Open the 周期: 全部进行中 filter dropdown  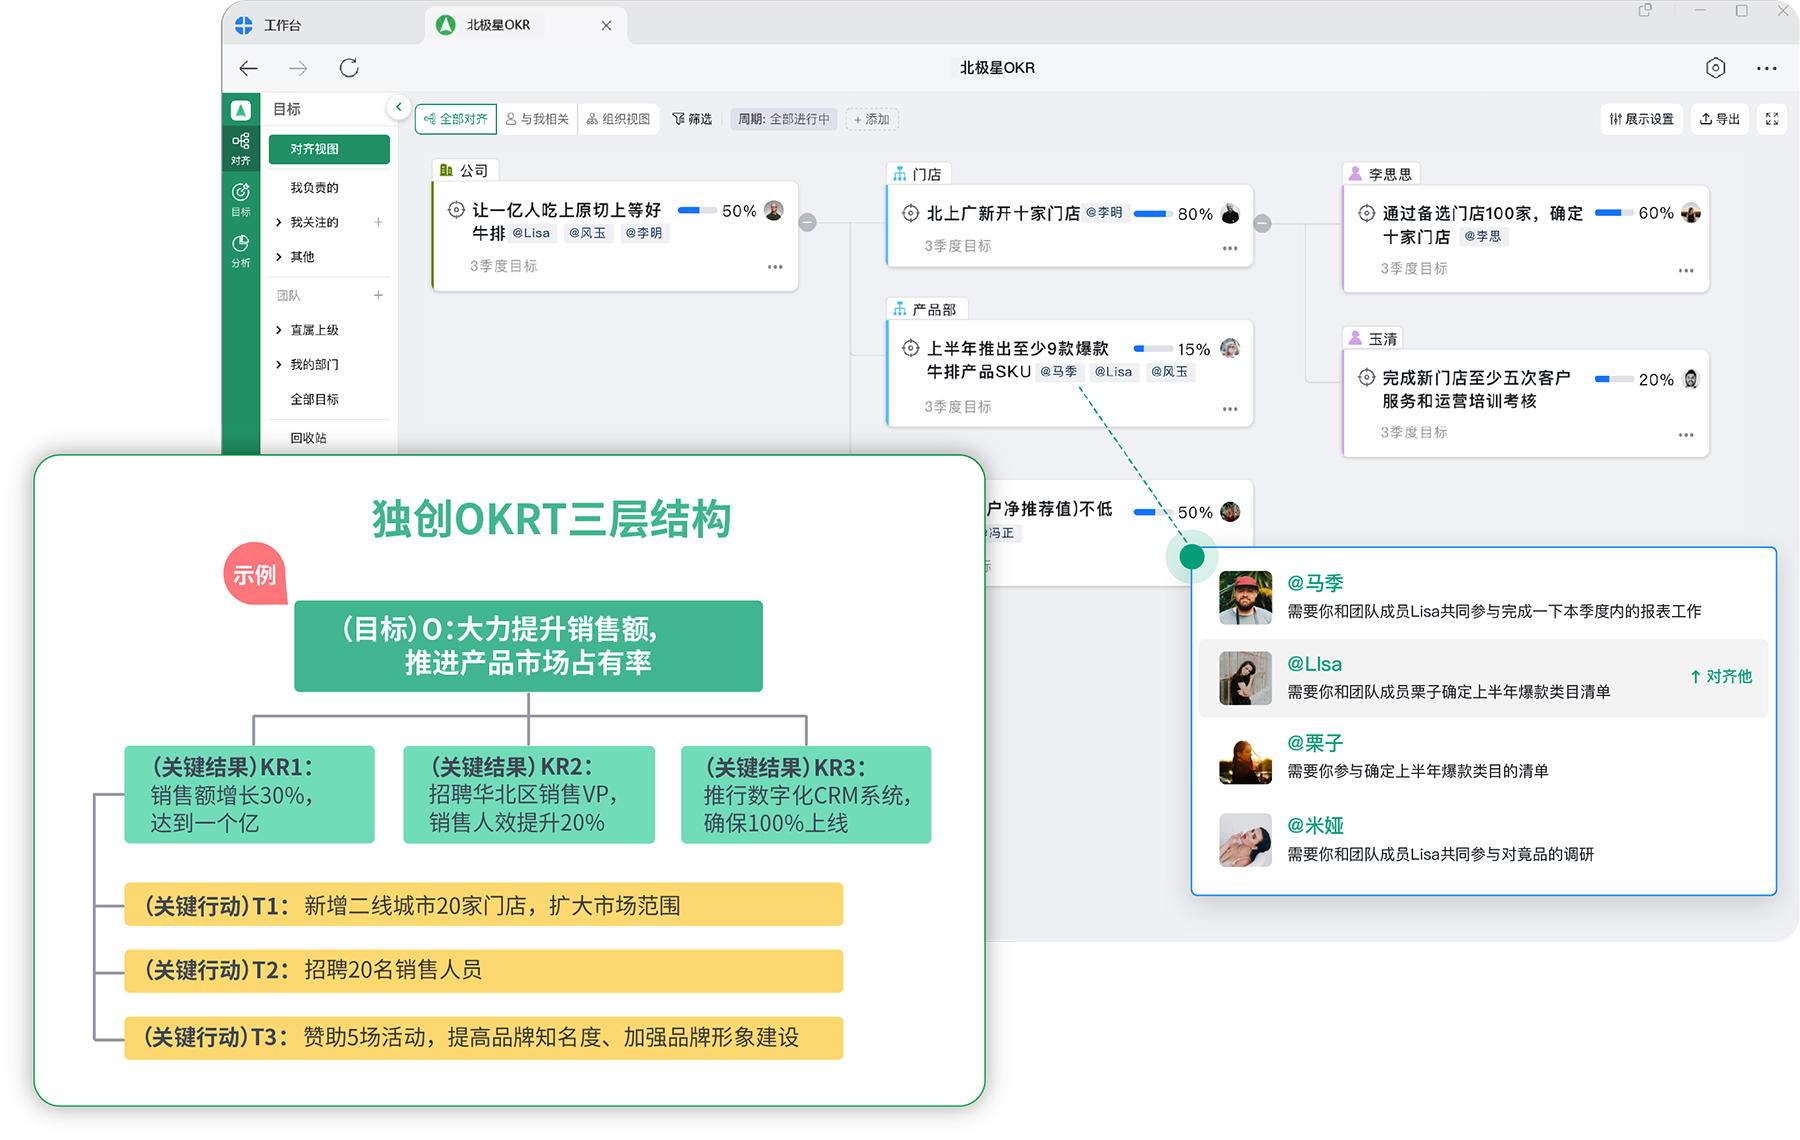click(785, 119)
